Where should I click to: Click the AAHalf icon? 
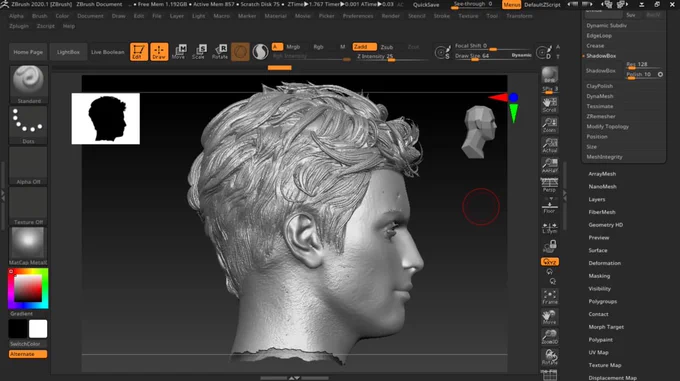coord(549,166)
